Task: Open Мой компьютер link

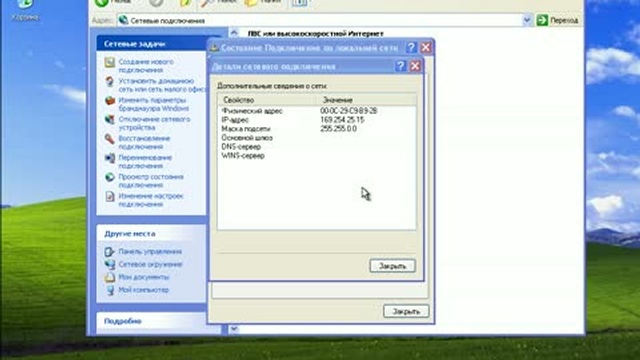Action: tap(143, 290)
